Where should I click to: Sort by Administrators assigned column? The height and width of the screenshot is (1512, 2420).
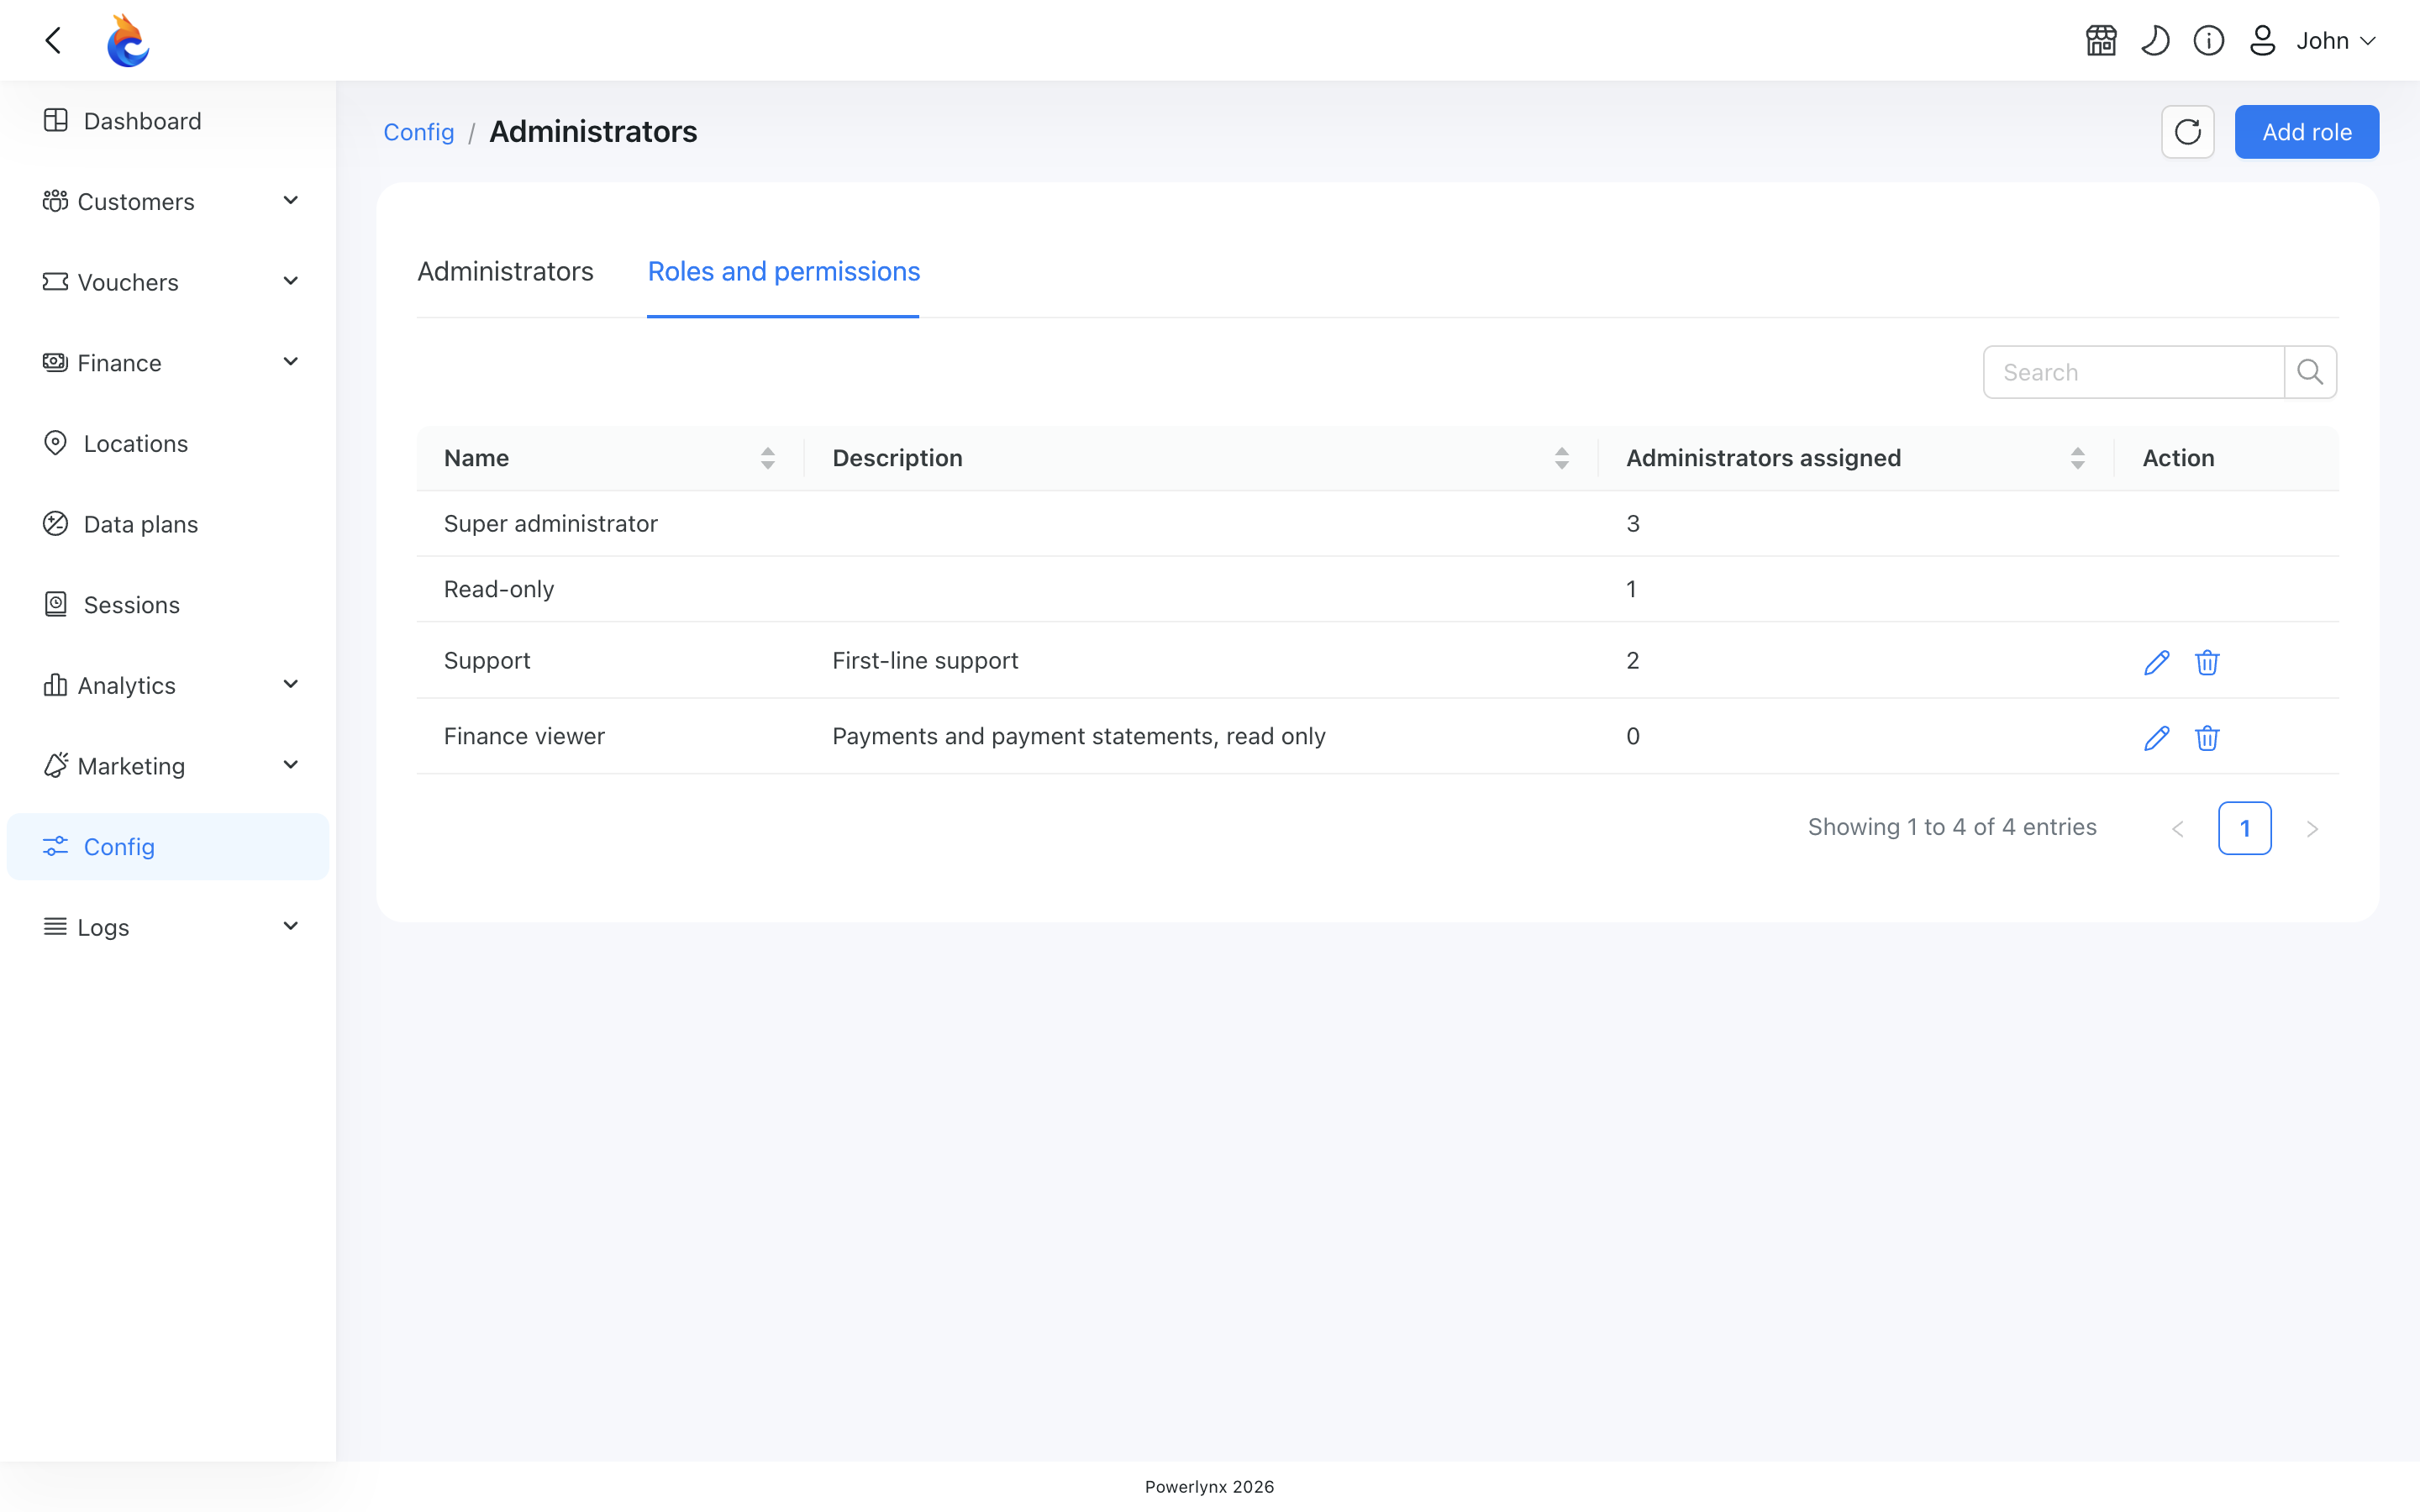[2078, 458]
